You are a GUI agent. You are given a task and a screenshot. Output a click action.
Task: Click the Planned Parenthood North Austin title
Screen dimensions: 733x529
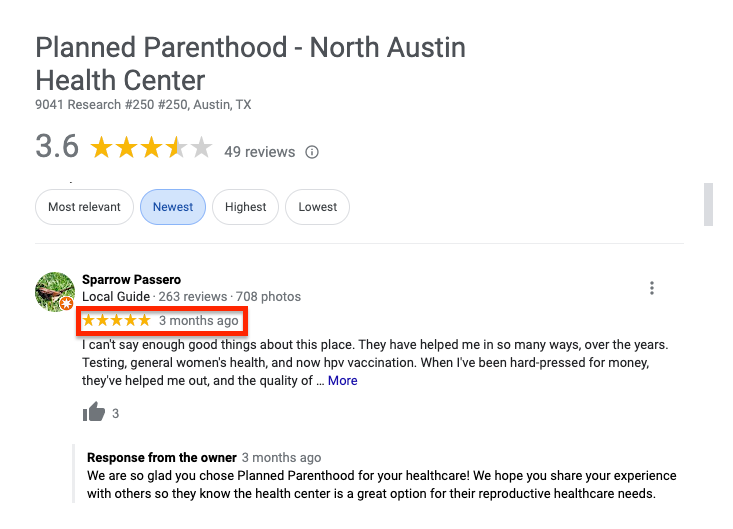click(251, 64)
